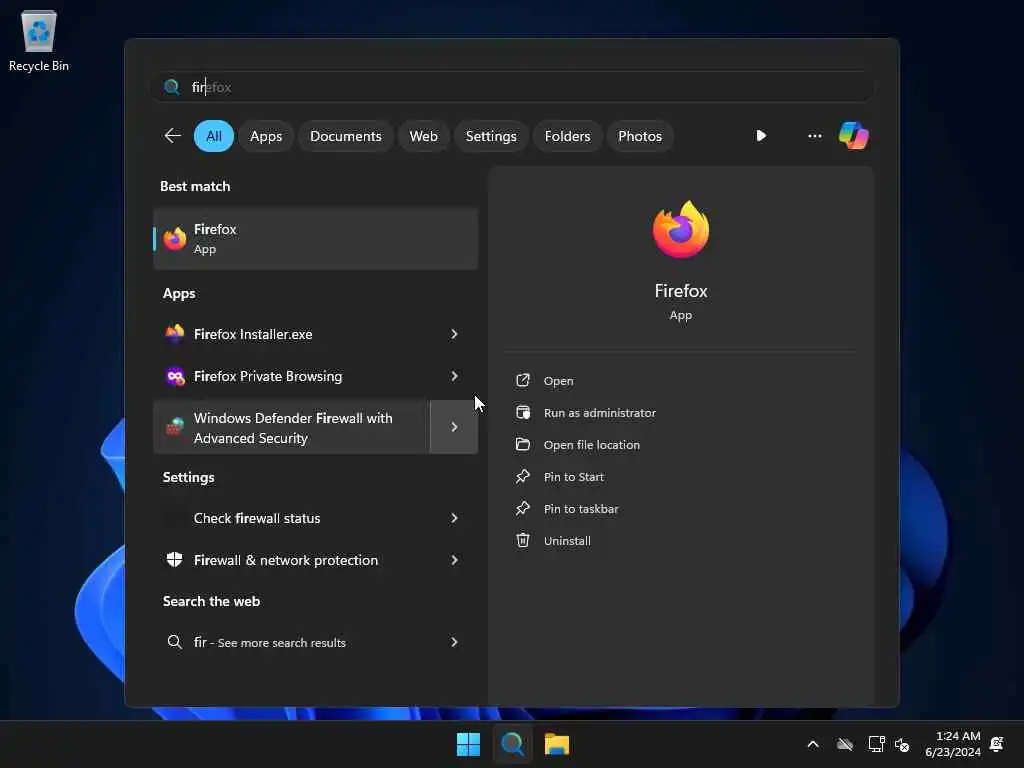
Task: Open the clock showing 1:24 AM
Action: 952,744
